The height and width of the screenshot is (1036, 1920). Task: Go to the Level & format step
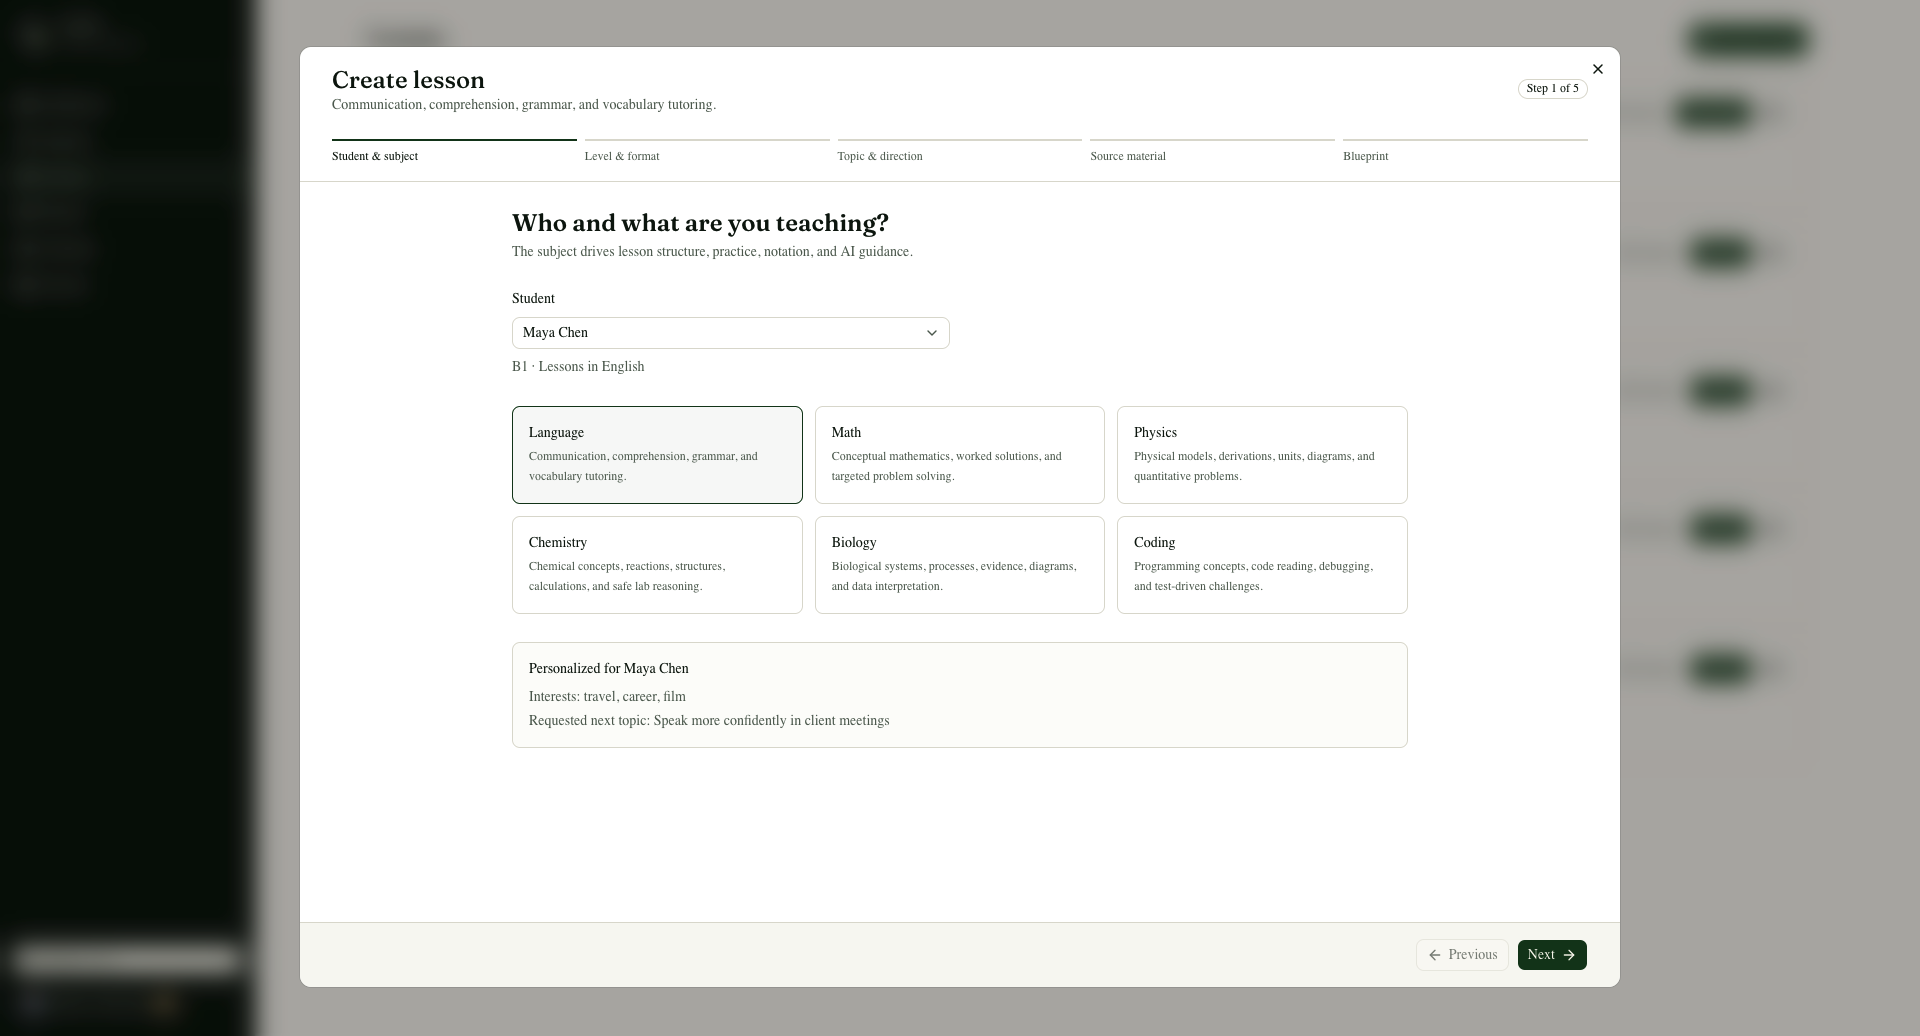[707, 152]
